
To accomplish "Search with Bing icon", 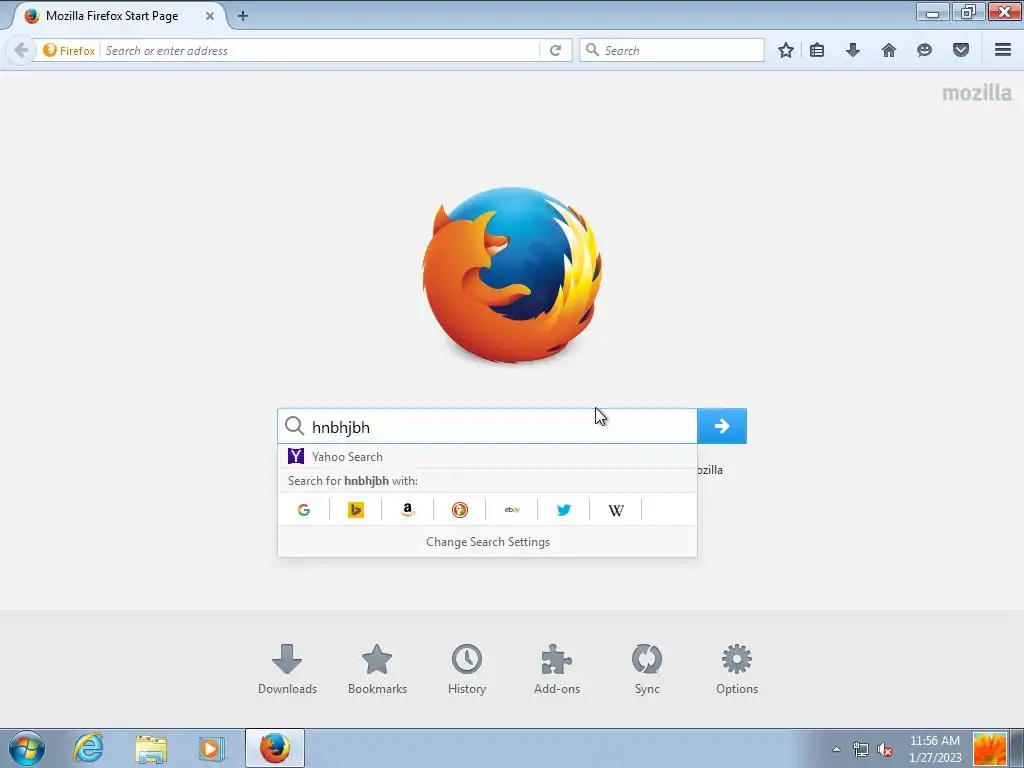I will (356, 510).
